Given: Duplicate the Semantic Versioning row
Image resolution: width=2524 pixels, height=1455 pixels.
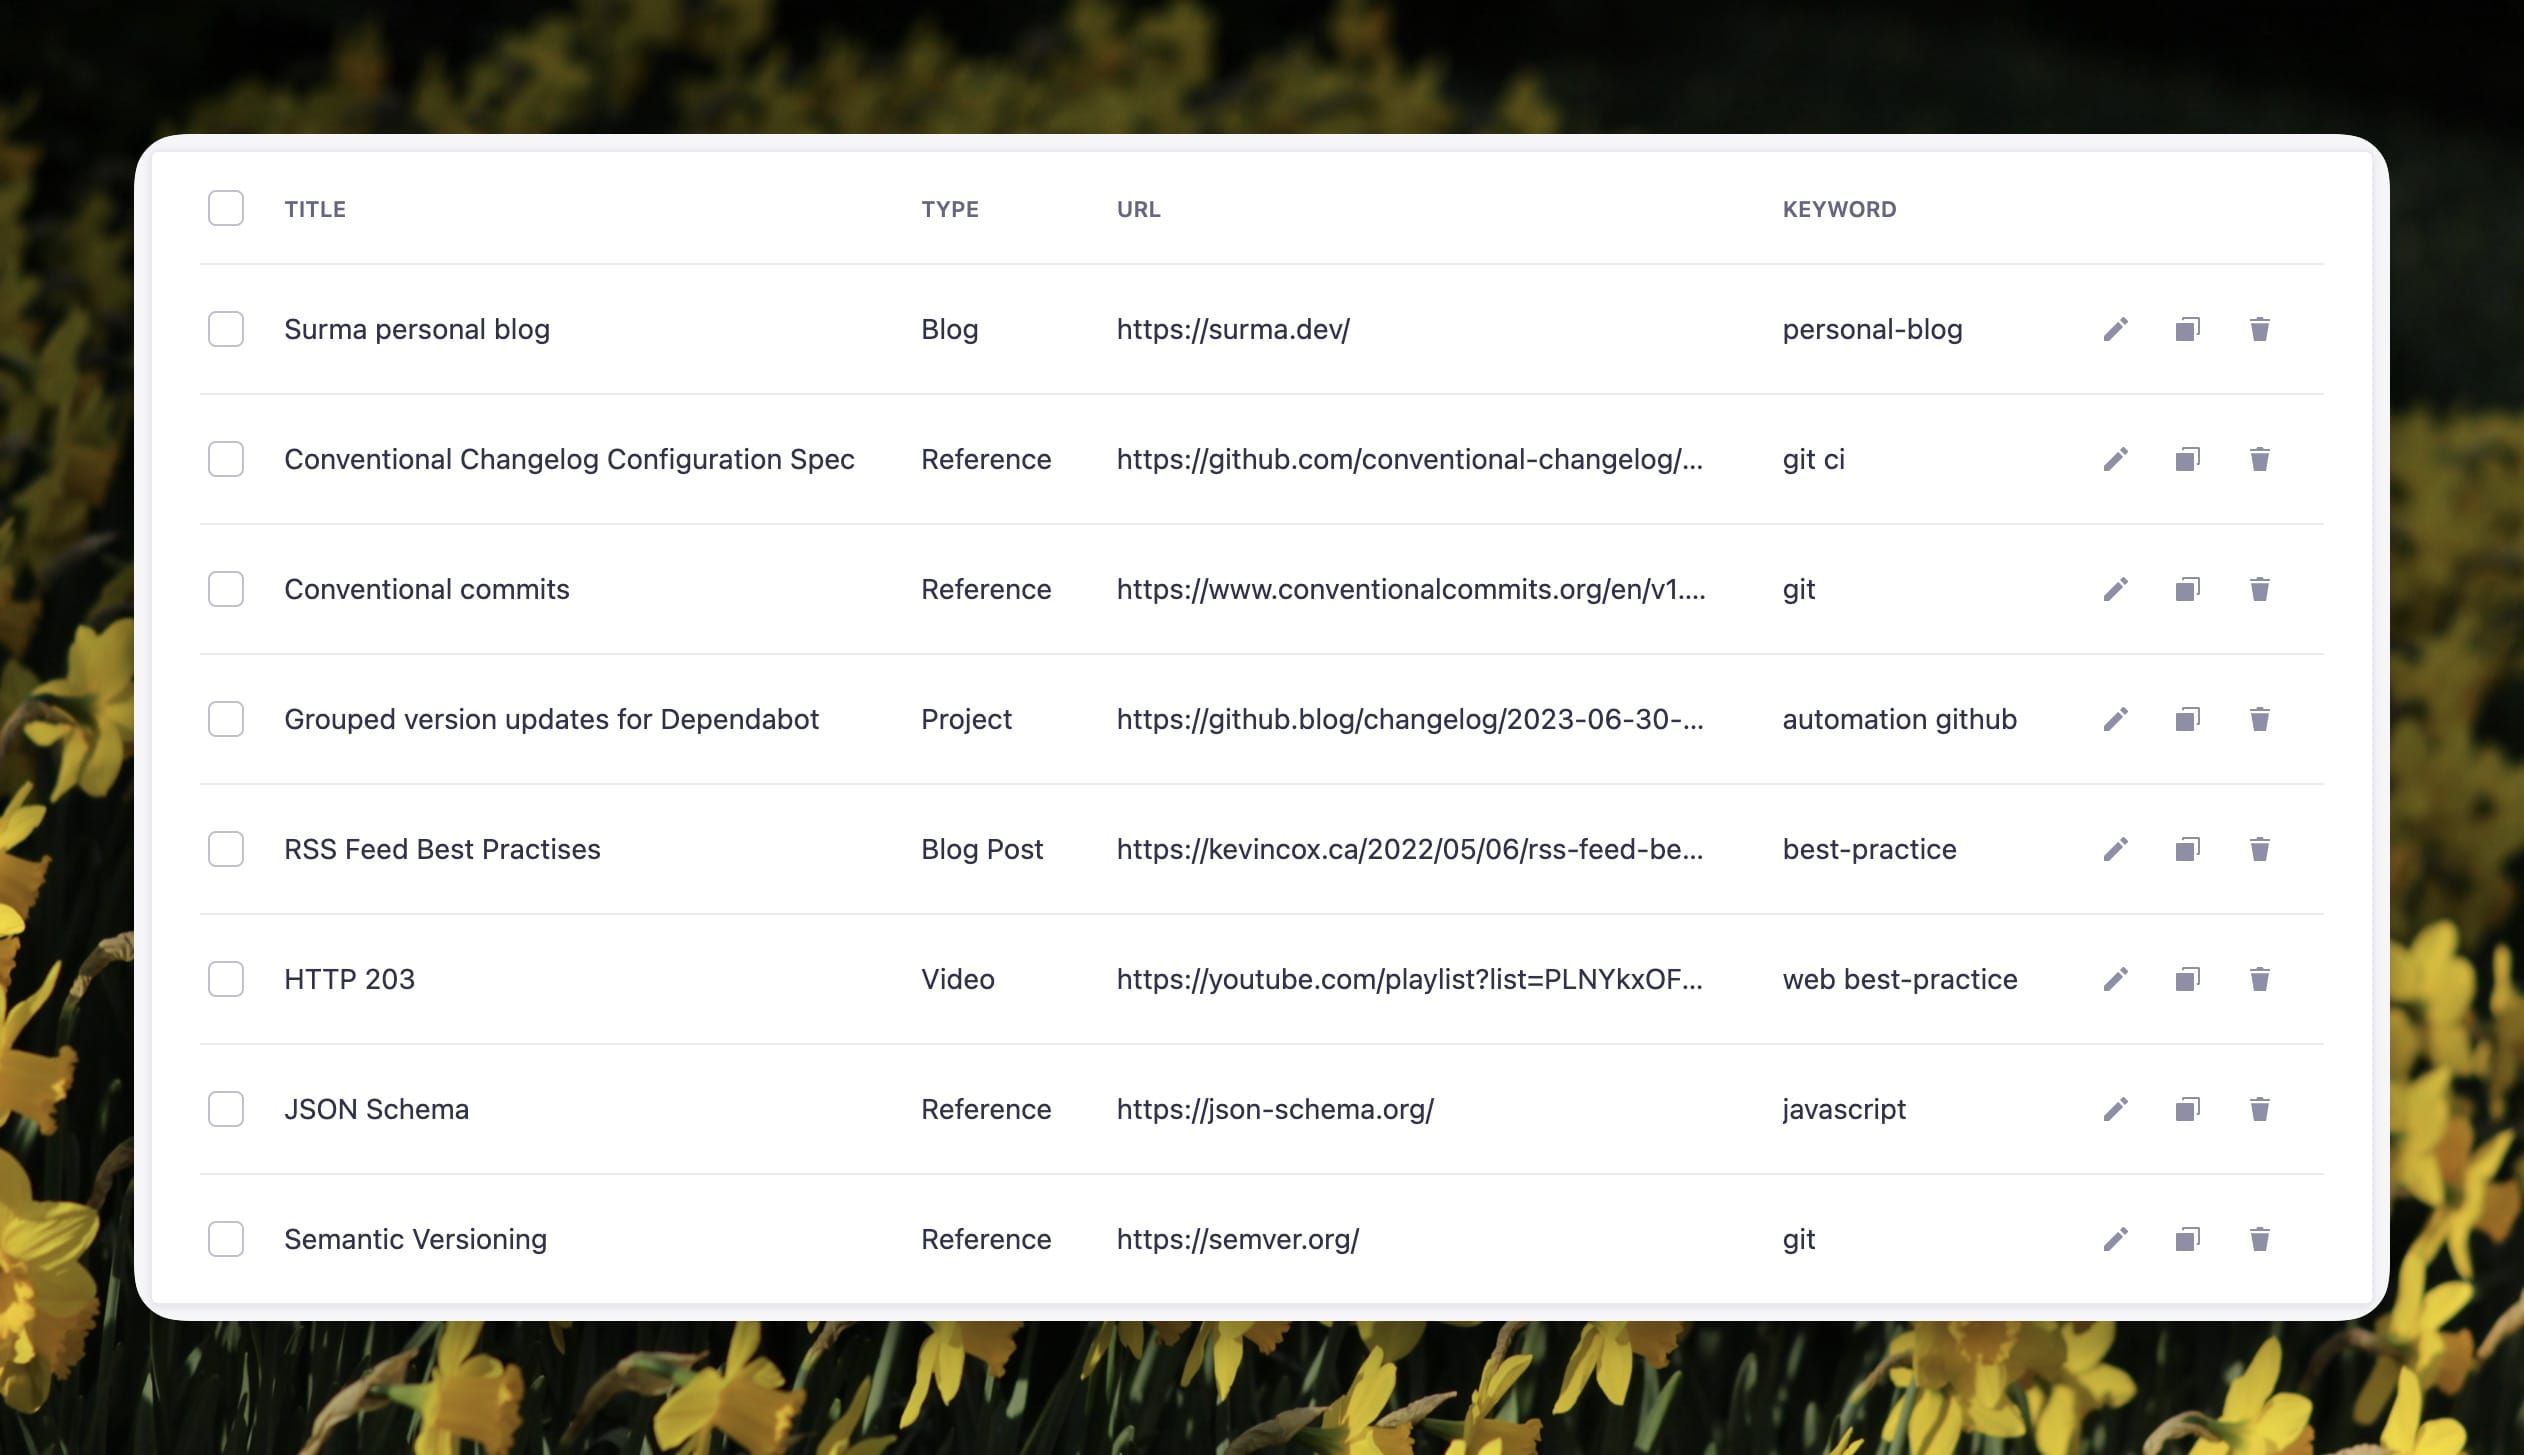Looking at the screenshot, I should point(2187,1239).
